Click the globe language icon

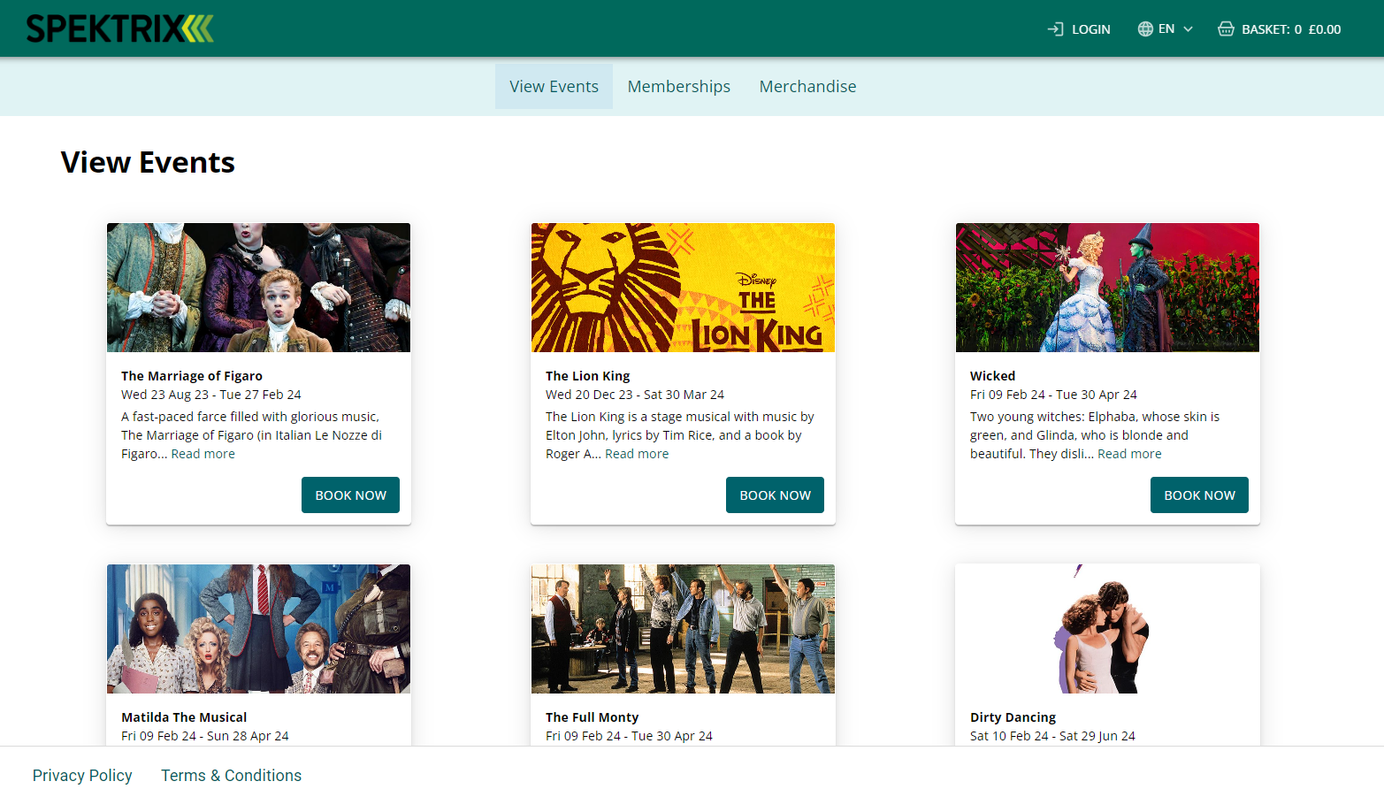(x=1146, y=29)
